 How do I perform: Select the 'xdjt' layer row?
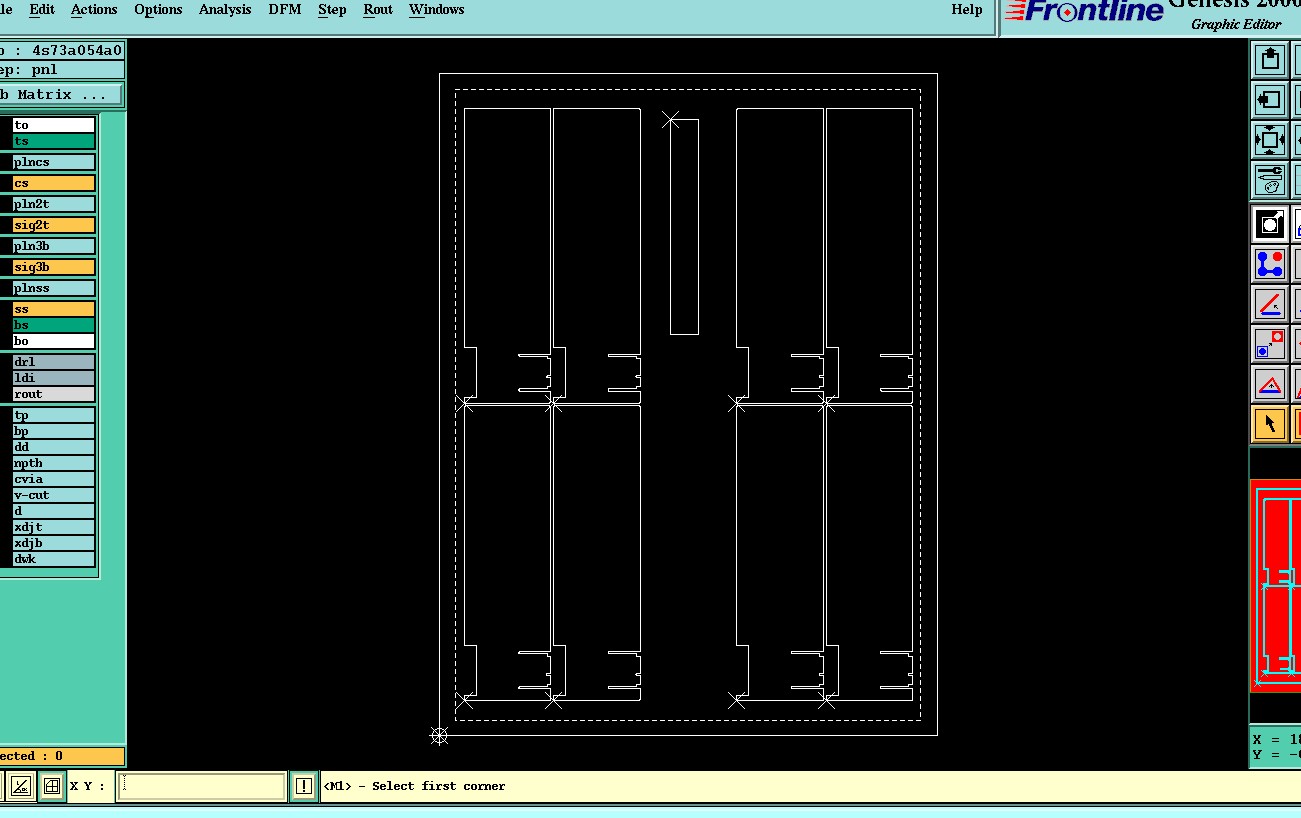[54, 527]
